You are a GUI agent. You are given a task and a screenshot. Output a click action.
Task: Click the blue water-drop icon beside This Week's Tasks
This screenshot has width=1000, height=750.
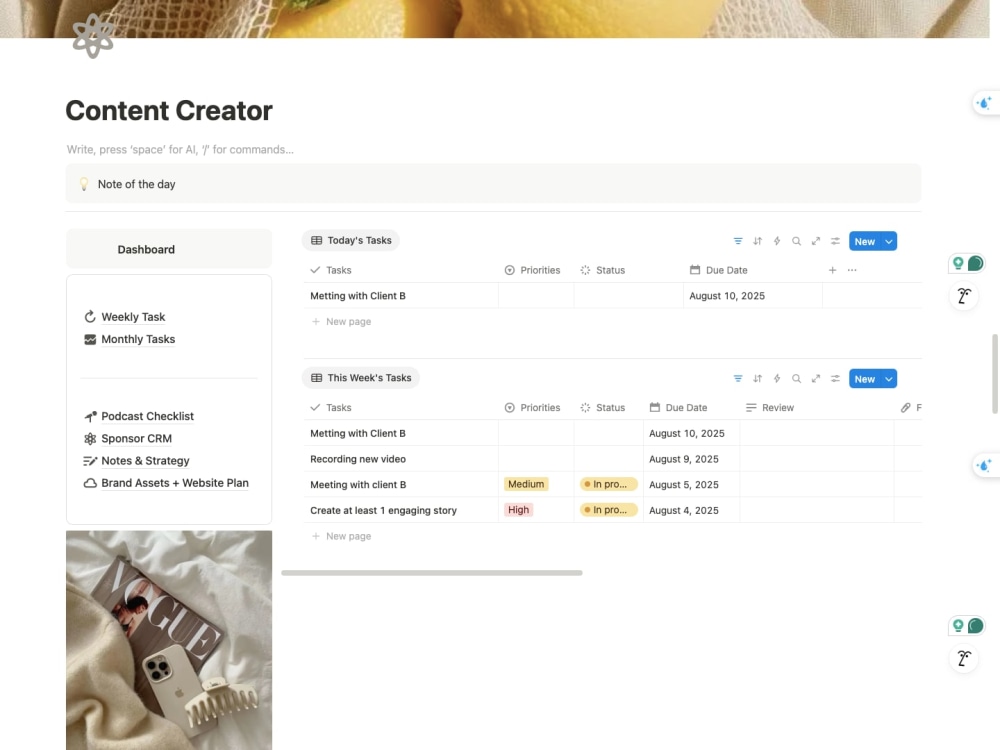click(x=985, y=466)
